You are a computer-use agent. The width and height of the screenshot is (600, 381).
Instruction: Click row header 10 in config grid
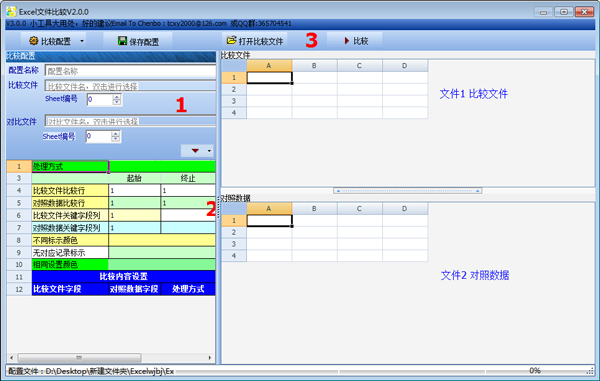click(x=19, y=264)
